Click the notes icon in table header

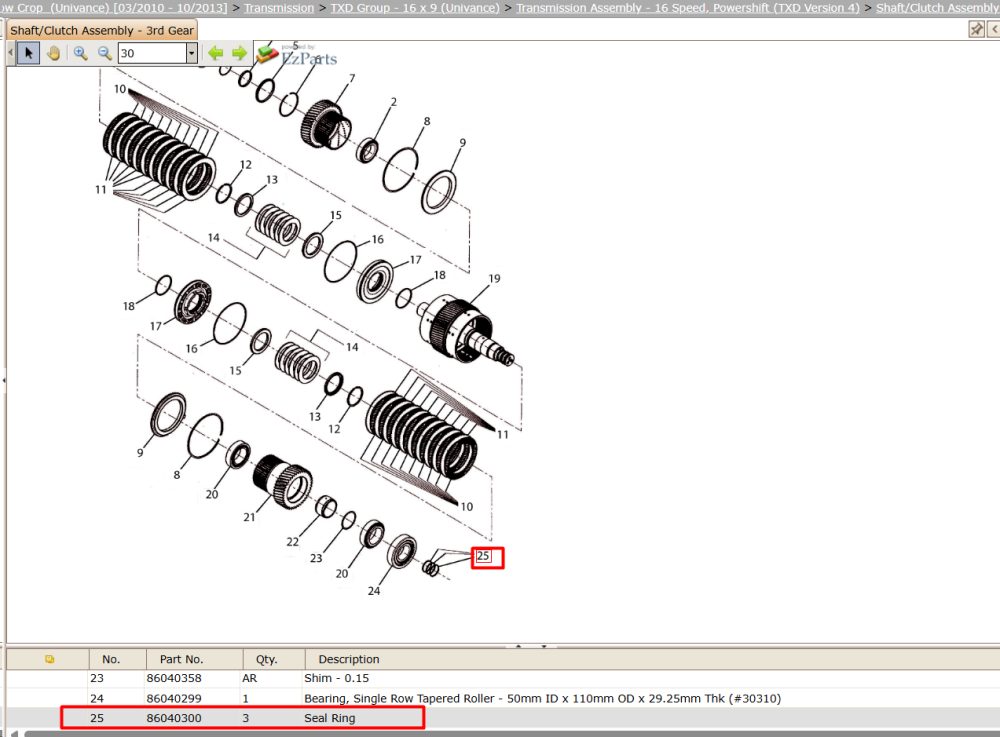tap(50, 659)
